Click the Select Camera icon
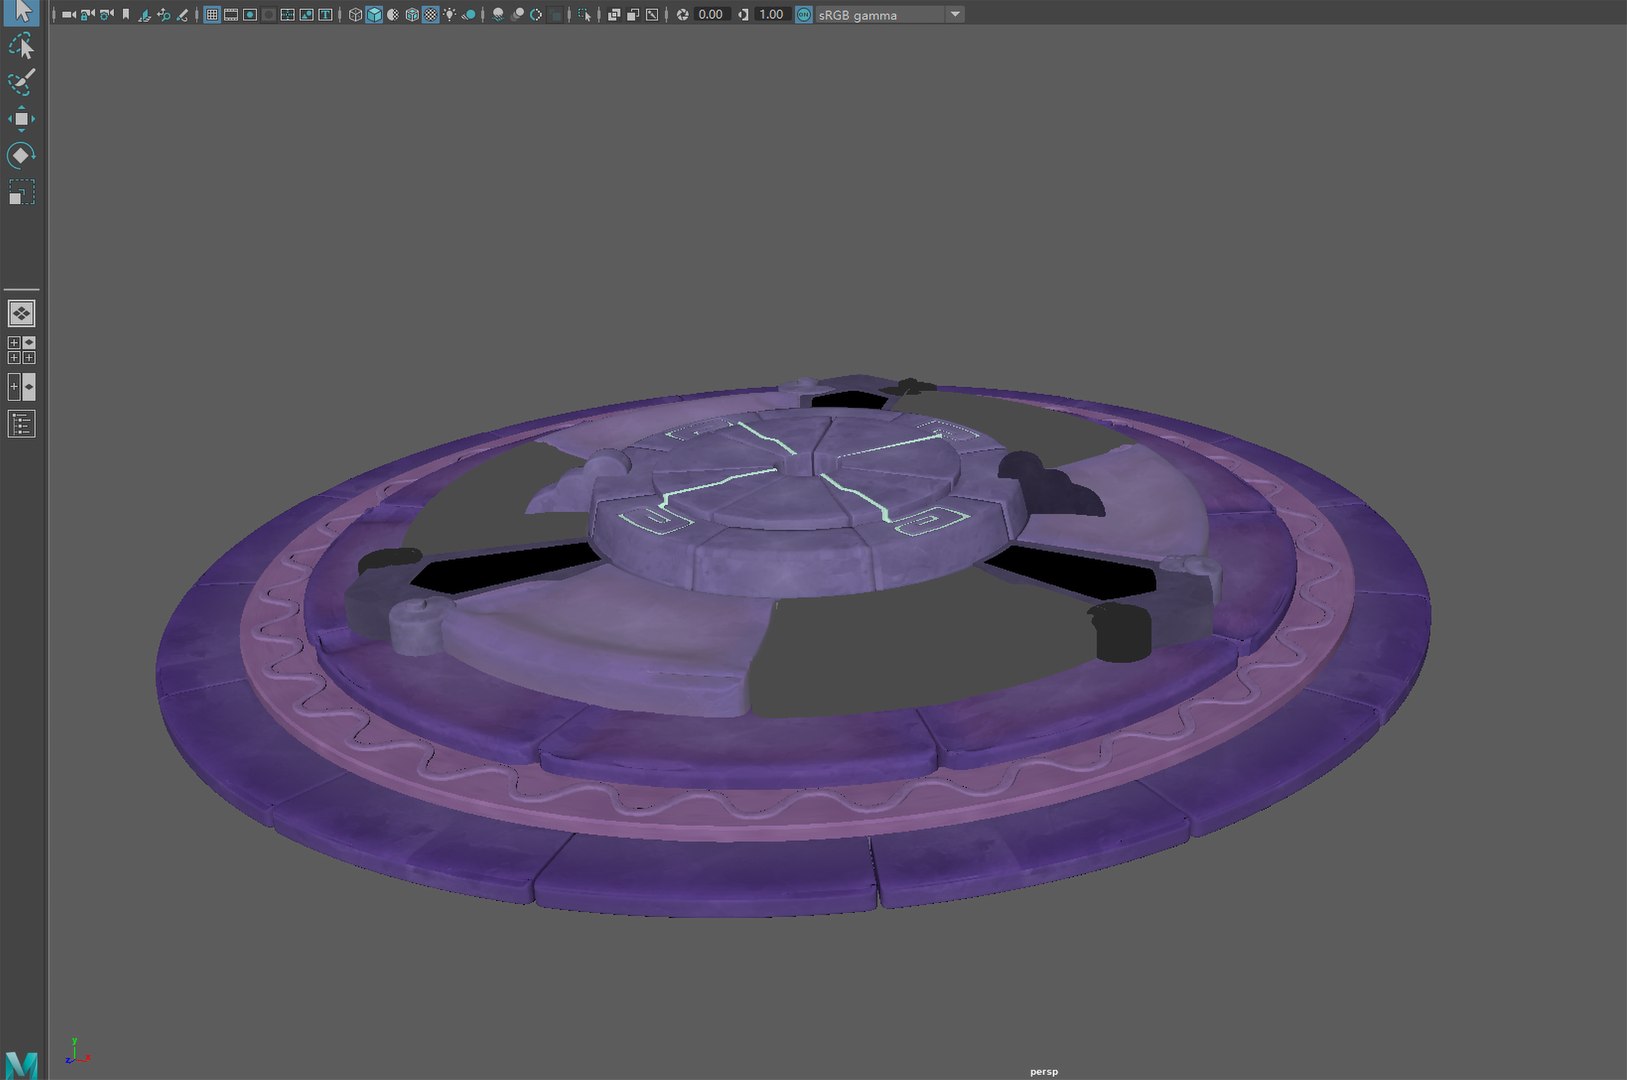Screen dimensions: 1627x1080 coord(68,14)
